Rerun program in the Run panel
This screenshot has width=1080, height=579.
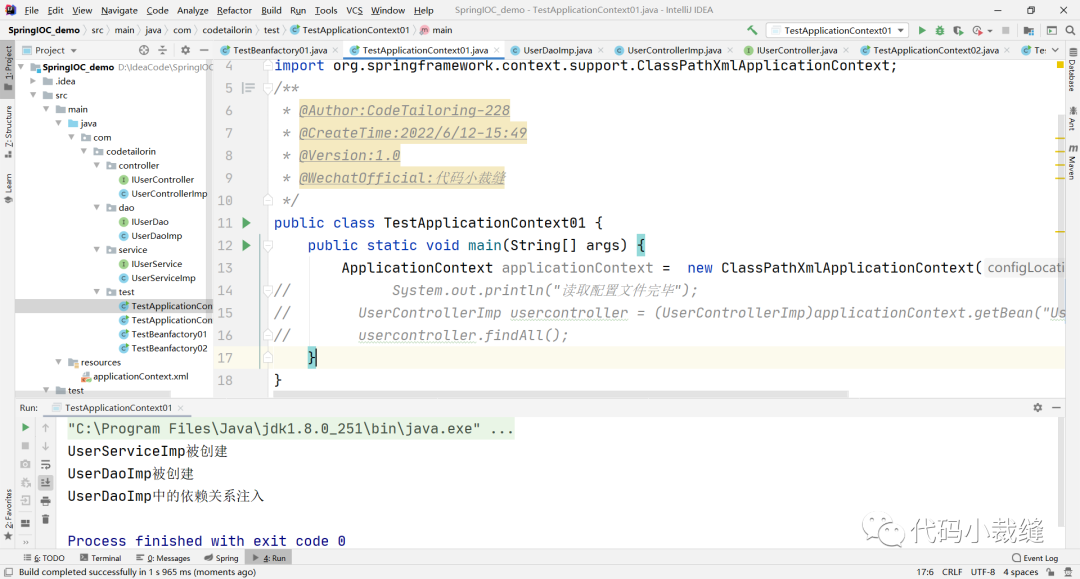pyautogui.click(x=25, y=428)
